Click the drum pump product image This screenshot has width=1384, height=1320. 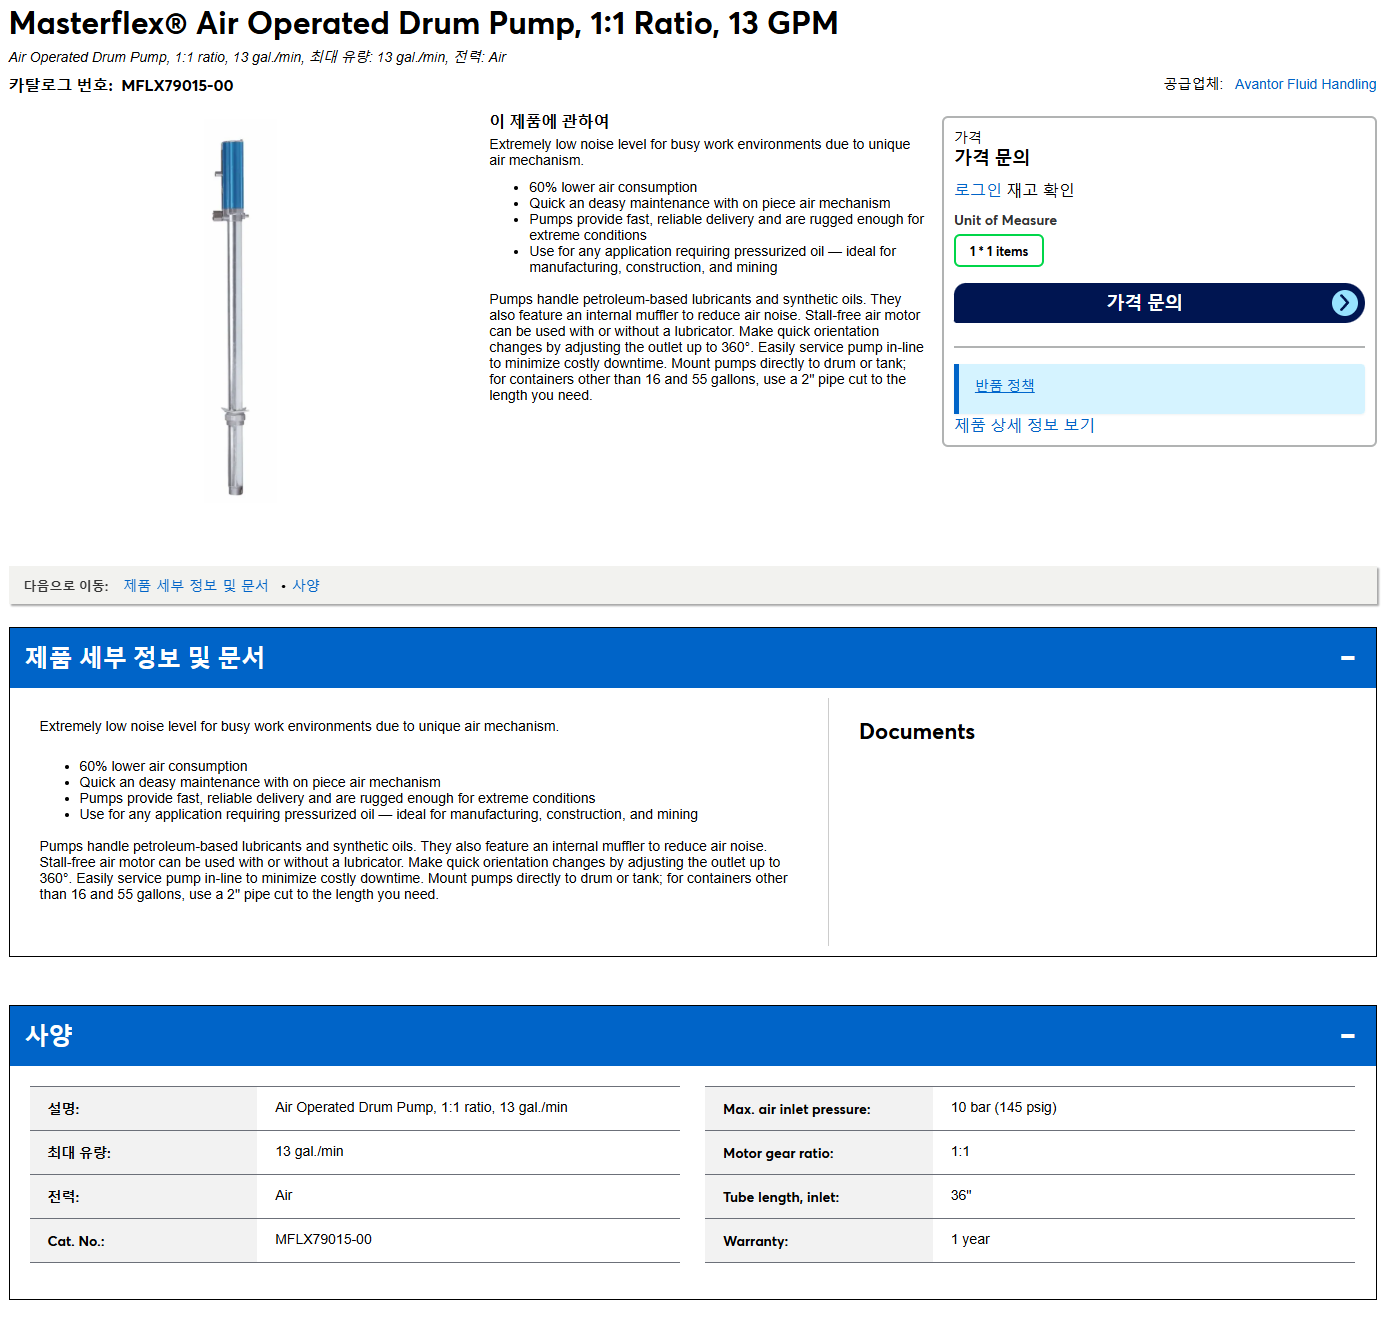click(x=233, y=317)
